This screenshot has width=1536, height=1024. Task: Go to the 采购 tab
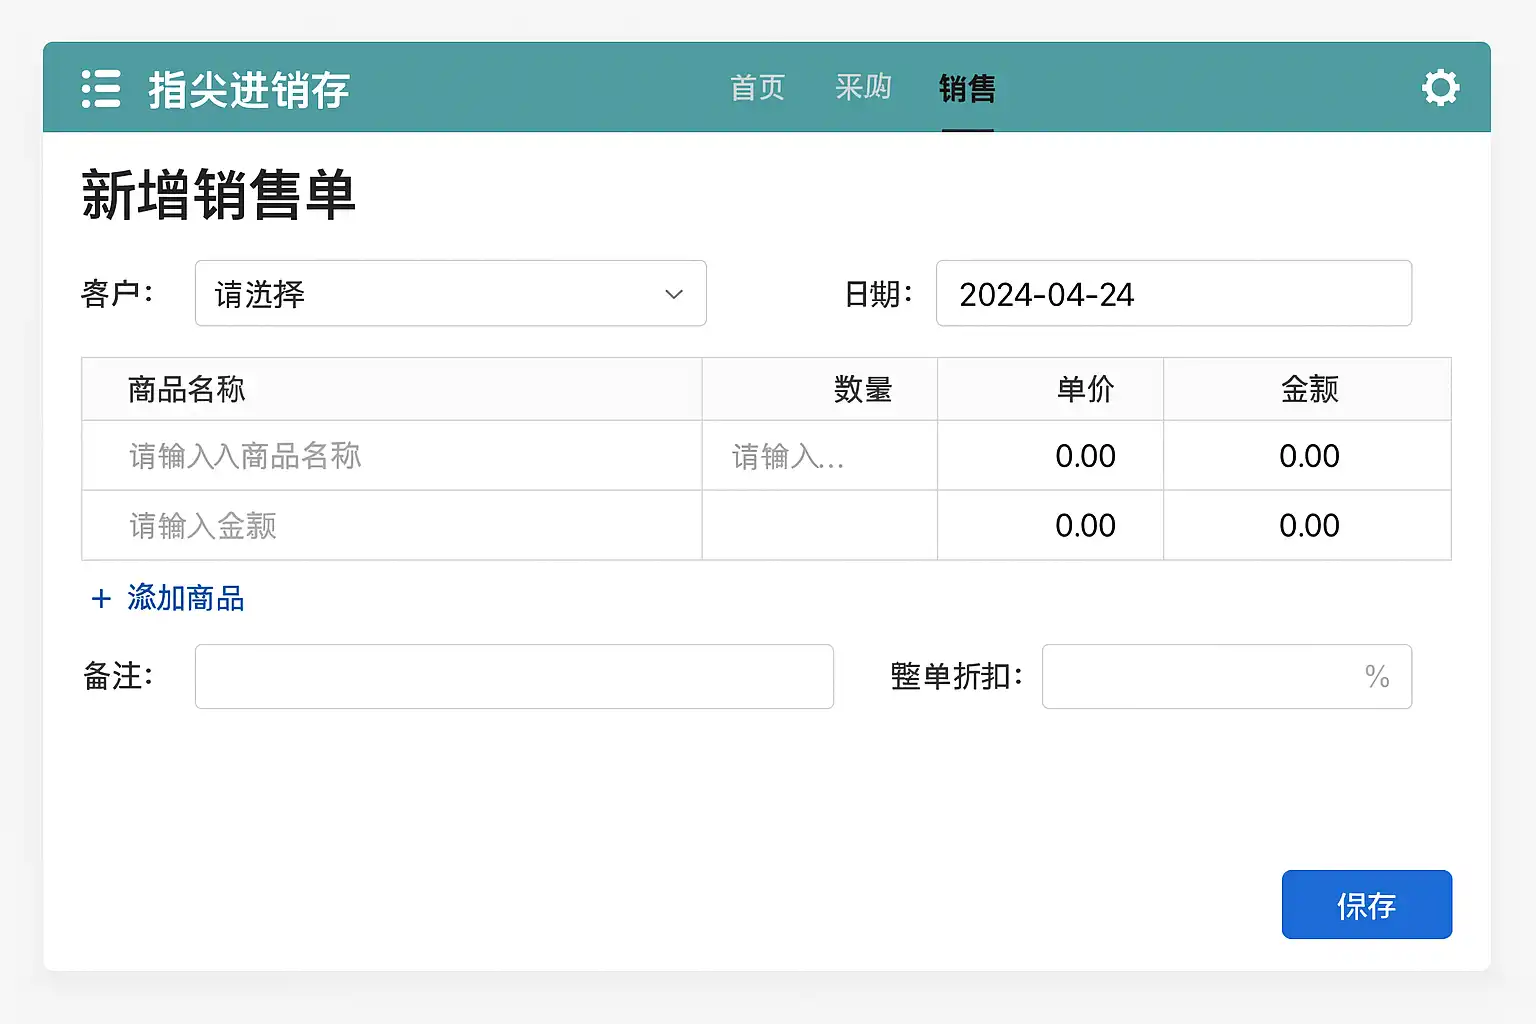point(863,88)
